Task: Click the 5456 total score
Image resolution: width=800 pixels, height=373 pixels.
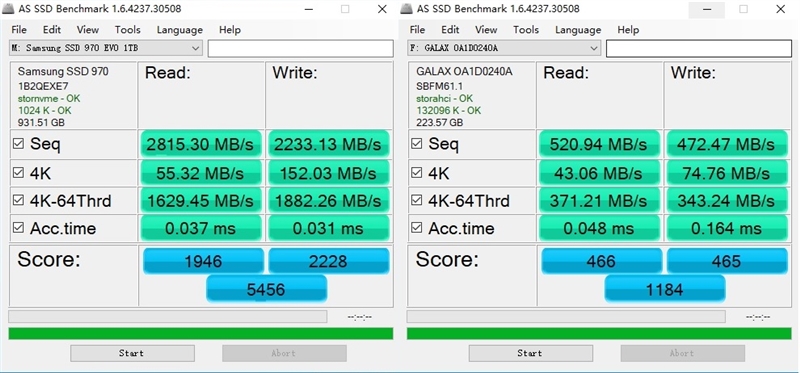Action: click(266, 289)
